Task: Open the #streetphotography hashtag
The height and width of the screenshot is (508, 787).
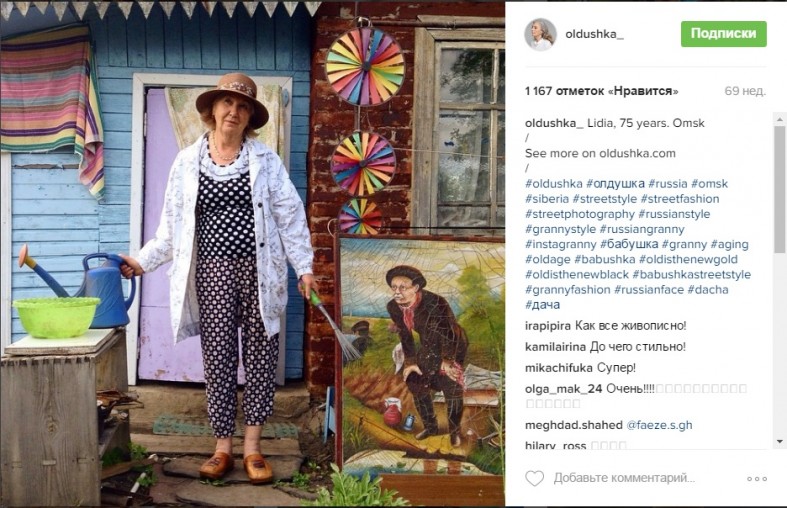Action: (580, 214)
